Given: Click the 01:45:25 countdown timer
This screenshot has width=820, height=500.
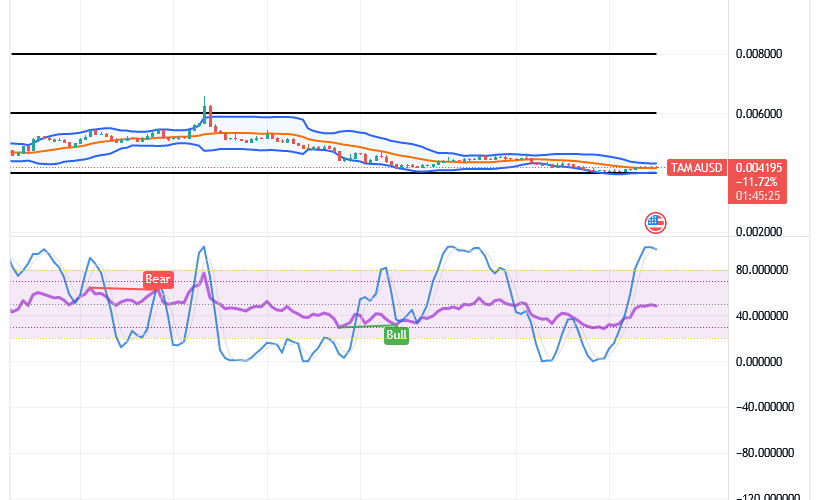Looking at the screenshot, I should click(758, 196).
